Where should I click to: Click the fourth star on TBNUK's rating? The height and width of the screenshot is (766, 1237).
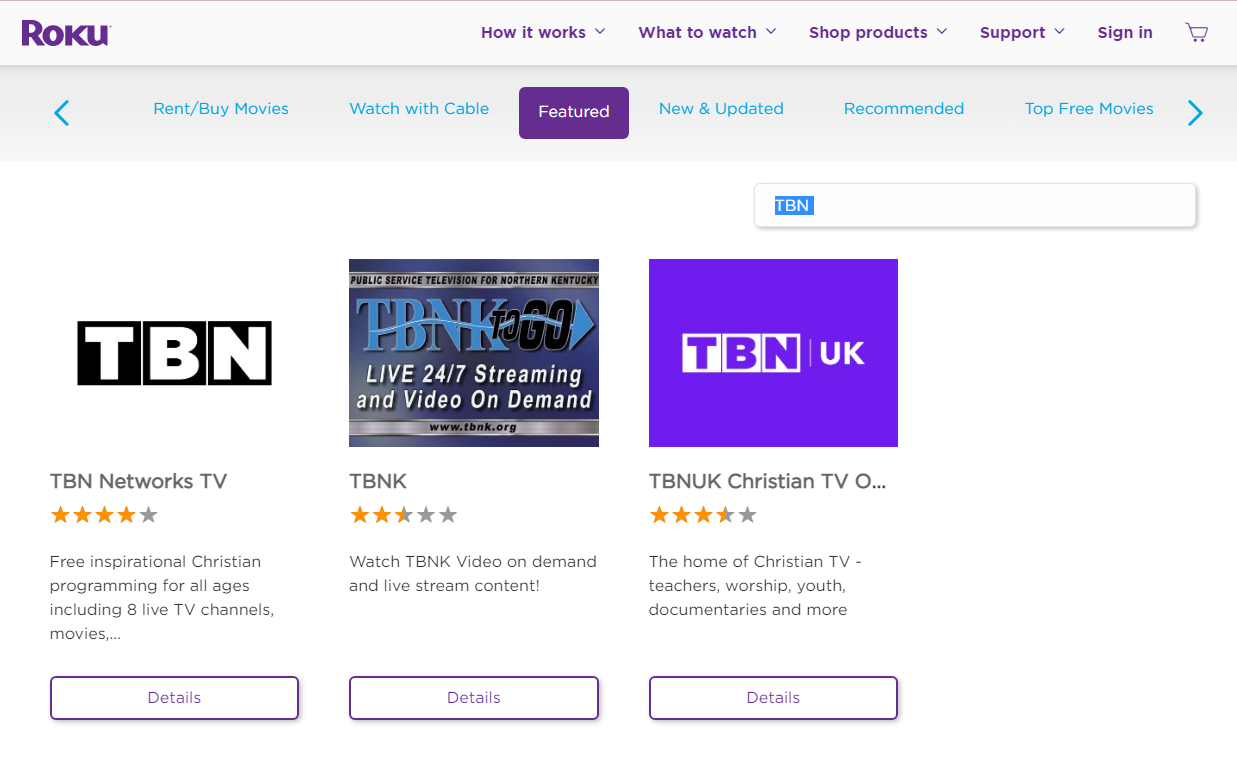[x=727, y=514]
